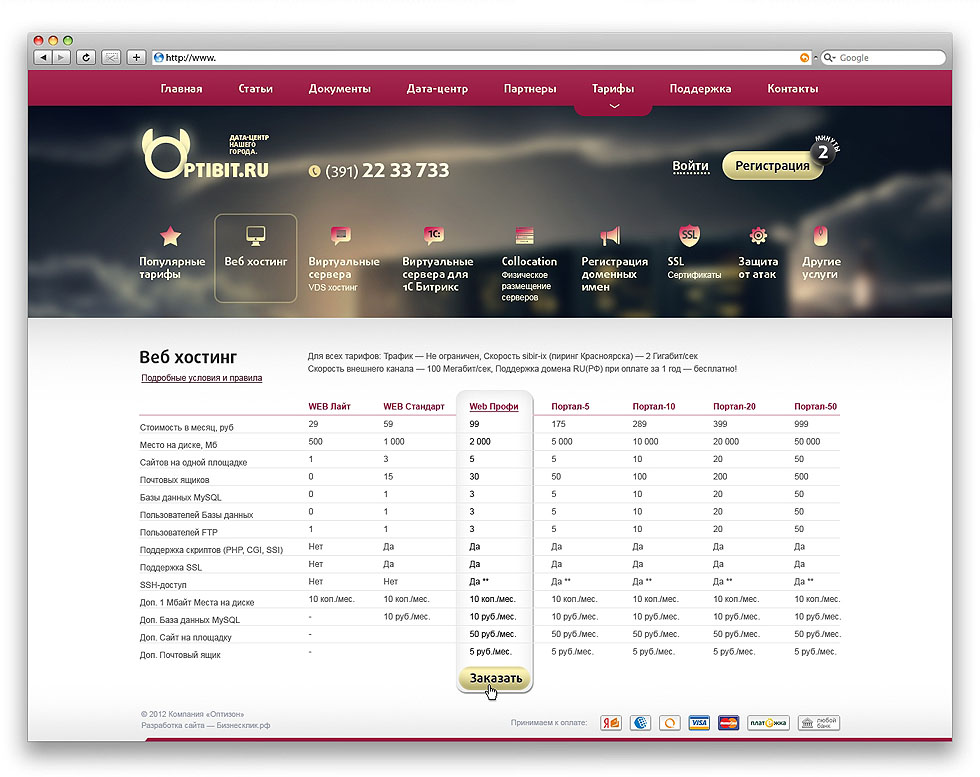This screenshot has width=980, height=777.
Task: Open the Документы menu item
Action: pos(339,89)
